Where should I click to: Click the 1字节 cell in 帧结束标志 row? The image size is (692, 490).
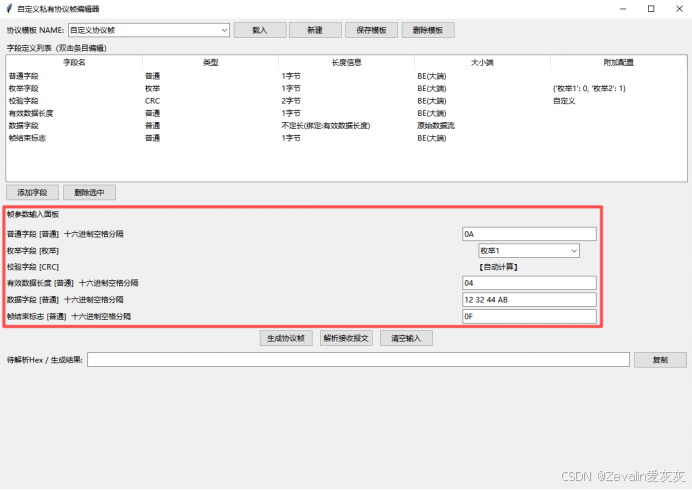[291, 138]
